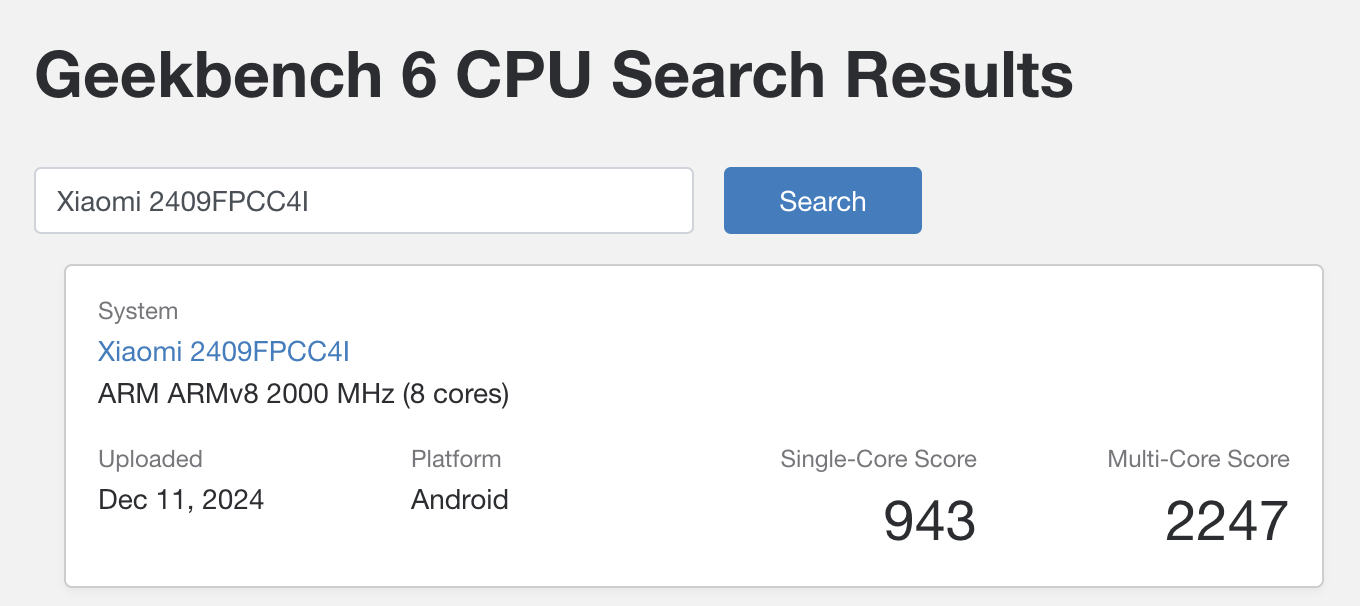Viewport: 1360px width, 606px height.
Task: Click the Single-Core Score label
Action: [878, 459]
